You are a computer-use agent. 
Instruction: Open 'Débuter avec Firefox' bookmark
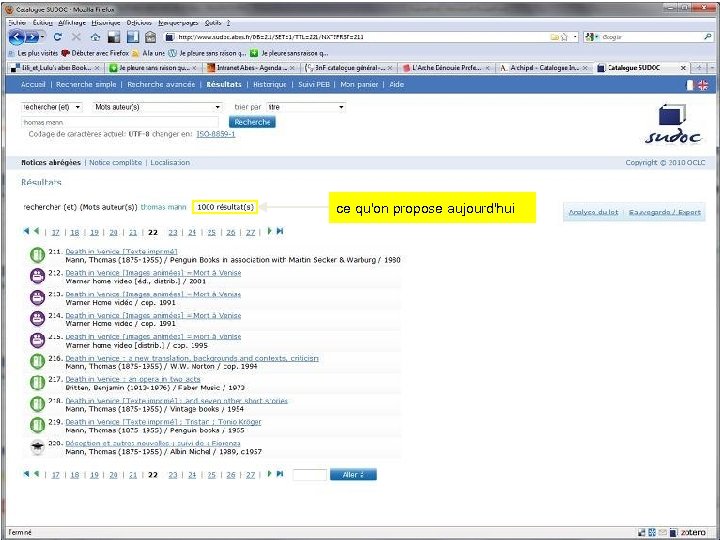[96, 53]
